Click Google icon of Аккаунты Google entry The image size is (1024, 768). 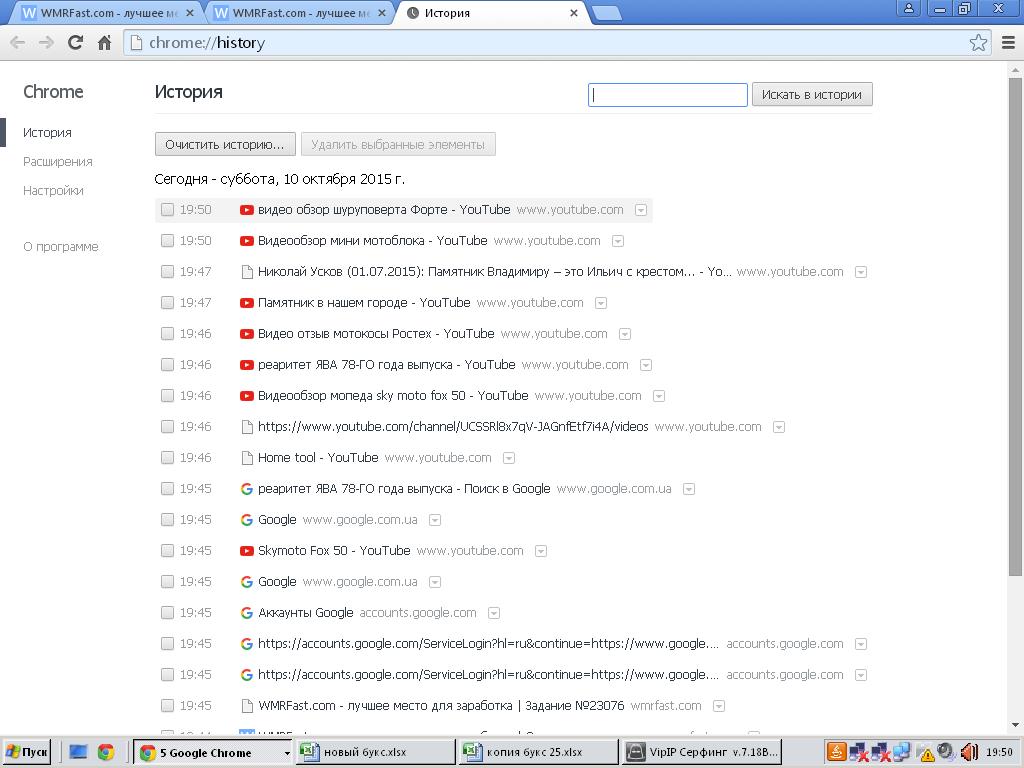tap(246, 613)
